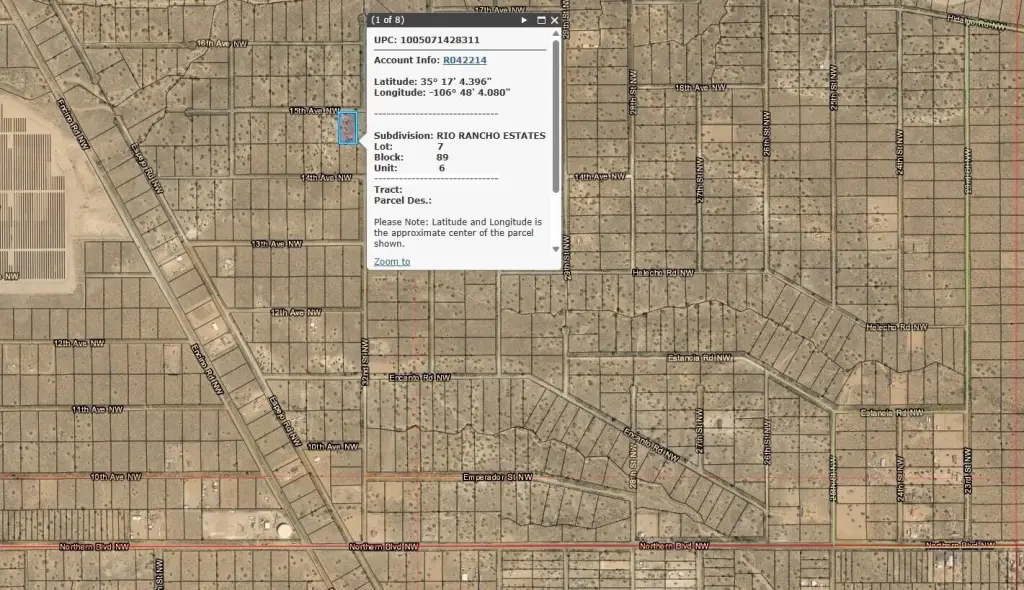Open account info link R042214
Viewport: 1024px width, 590px height.
click(x=464, y=60)
